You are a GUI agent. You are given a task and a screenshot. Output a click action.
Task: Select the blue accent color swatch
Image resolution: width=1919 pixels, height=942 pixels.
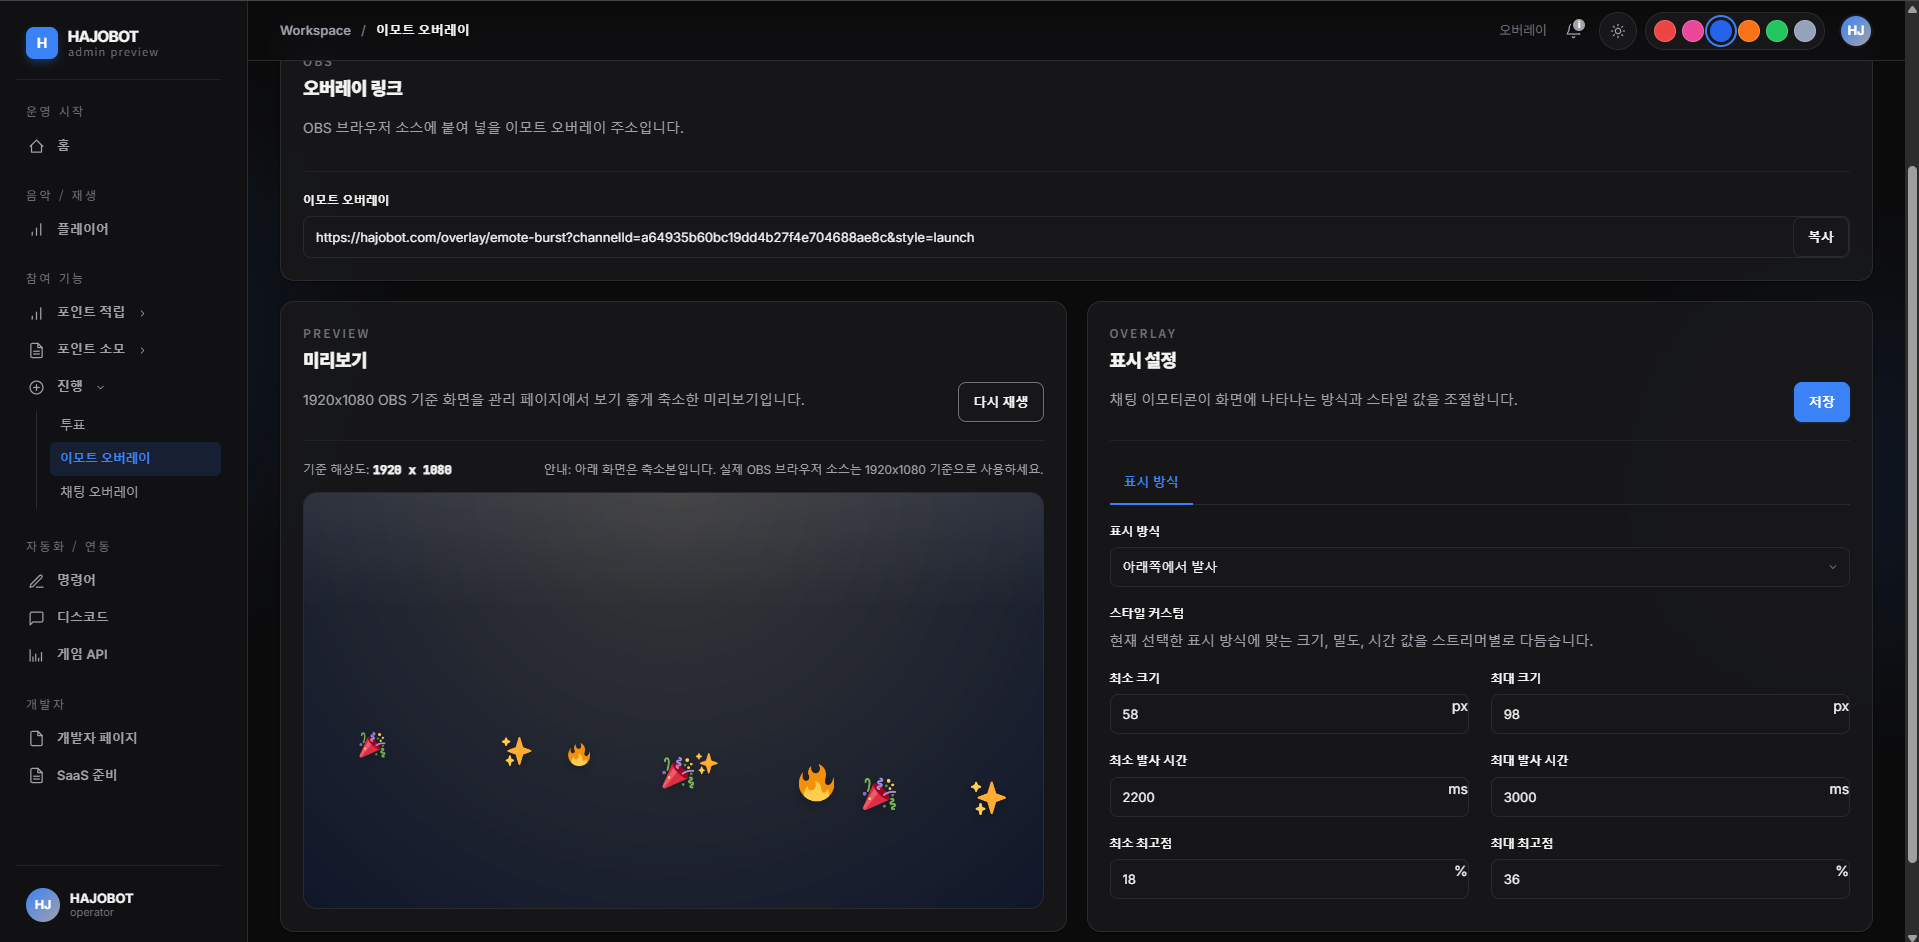(x=1721, y=31)
